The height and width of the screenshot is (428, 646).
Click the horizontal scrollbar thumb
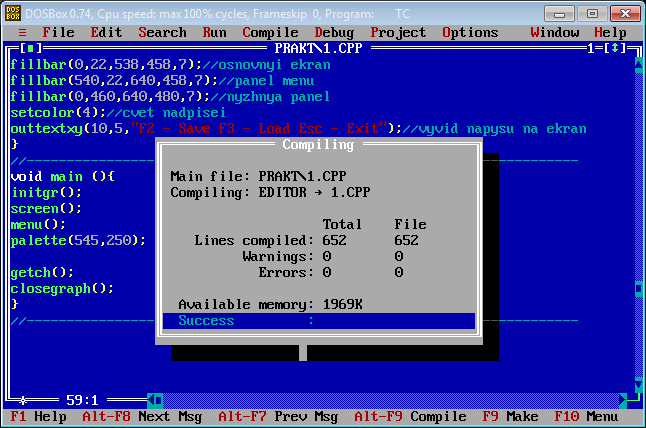(159, 400)
